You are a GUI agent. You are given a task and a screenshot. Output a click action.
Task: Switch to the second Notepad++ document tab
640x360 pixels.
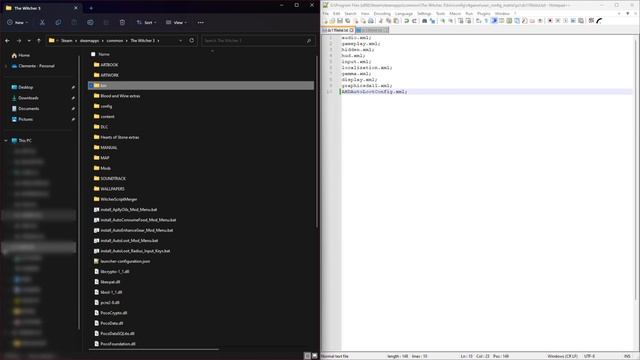click(x=372, y=30)
